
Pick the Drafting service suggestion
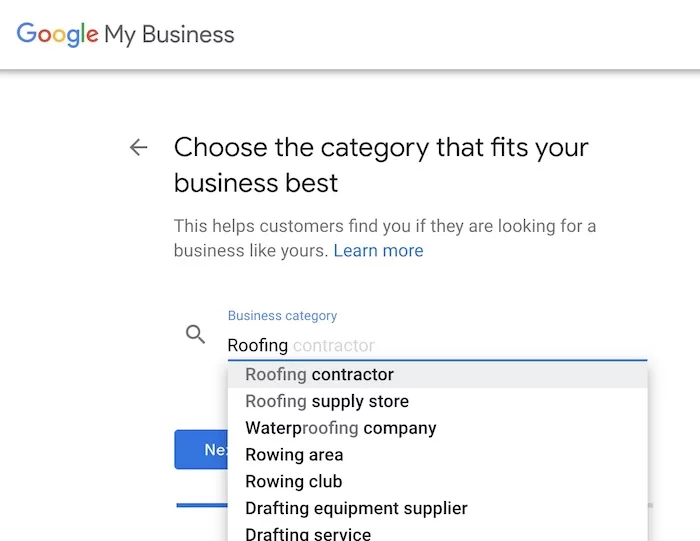[437, 532]
